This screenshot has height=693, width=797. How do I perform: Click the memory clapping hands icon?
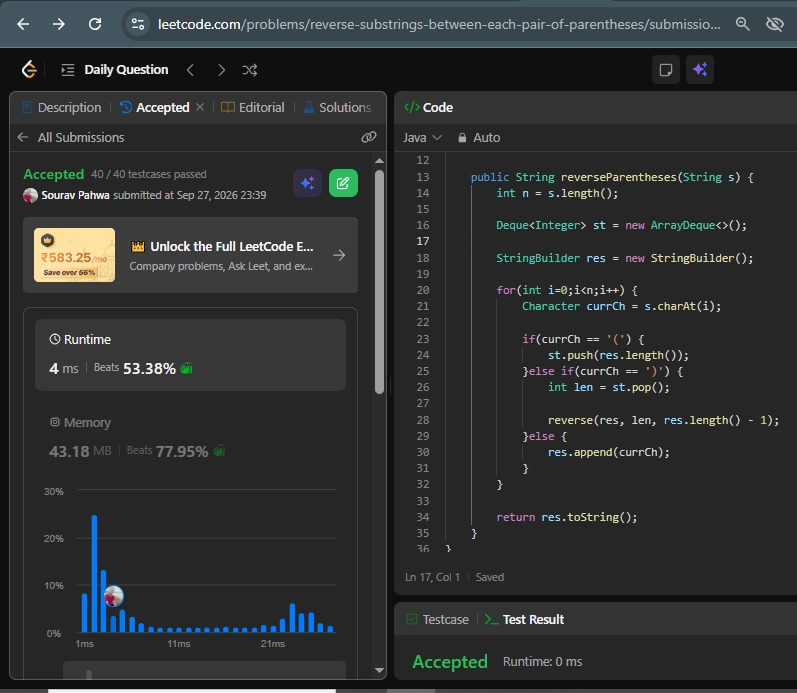[x=219, y=450]
